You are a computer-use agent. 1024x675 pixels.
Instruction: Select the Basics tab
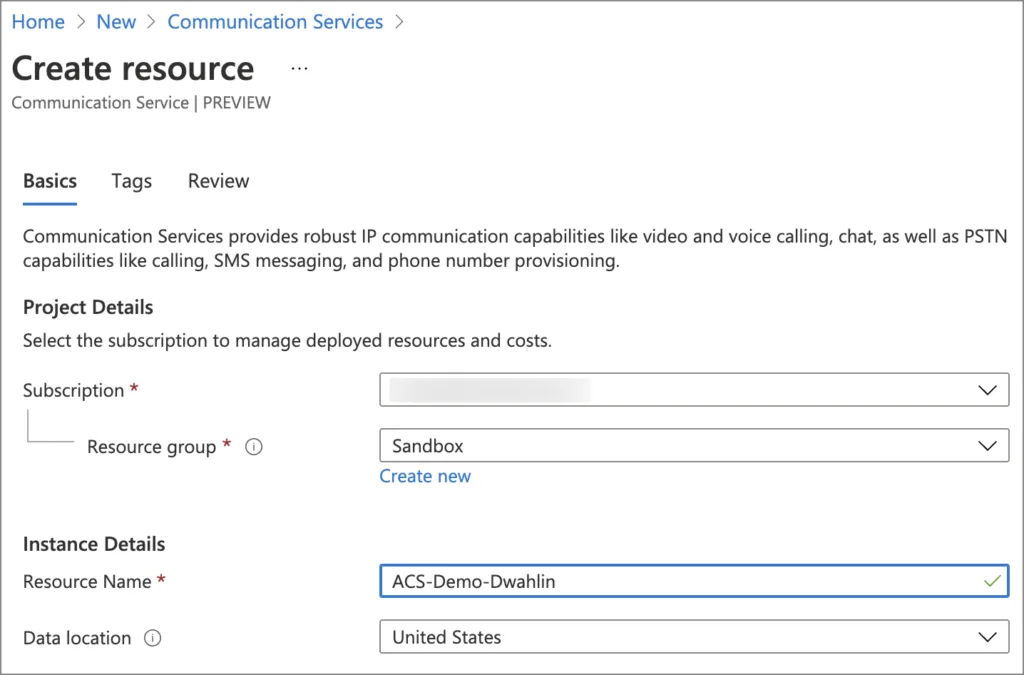(50, 181)
